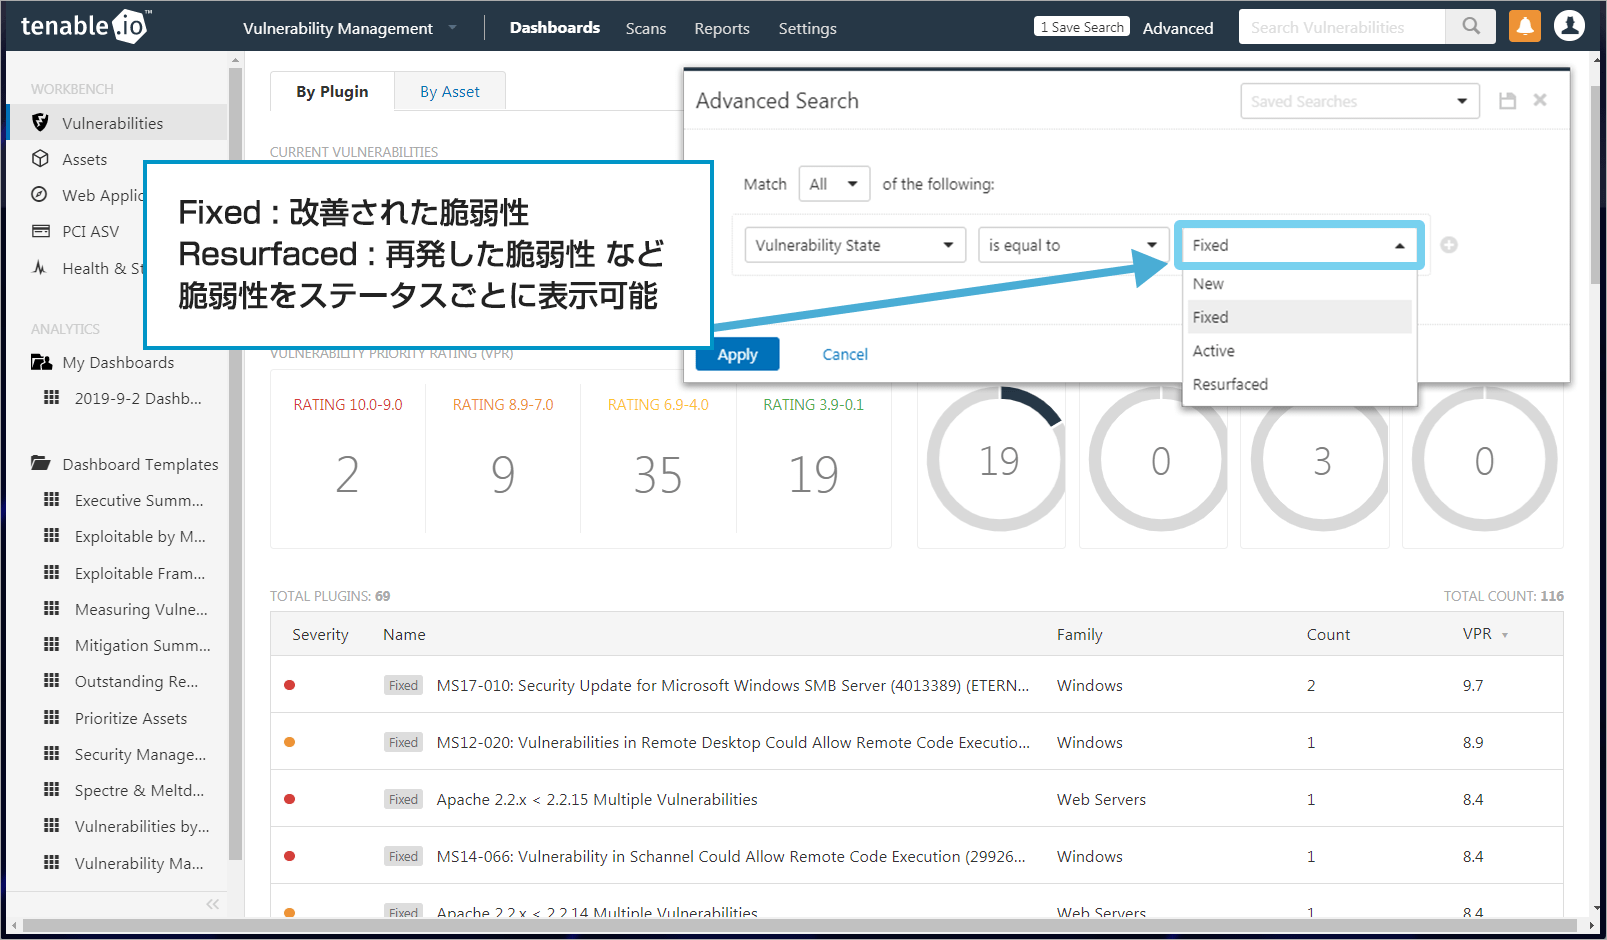Image resolution: width=1607 pixels, height=940 pixels.
Task: Click the Assets cube icon
Action: (x=40, y=158)
